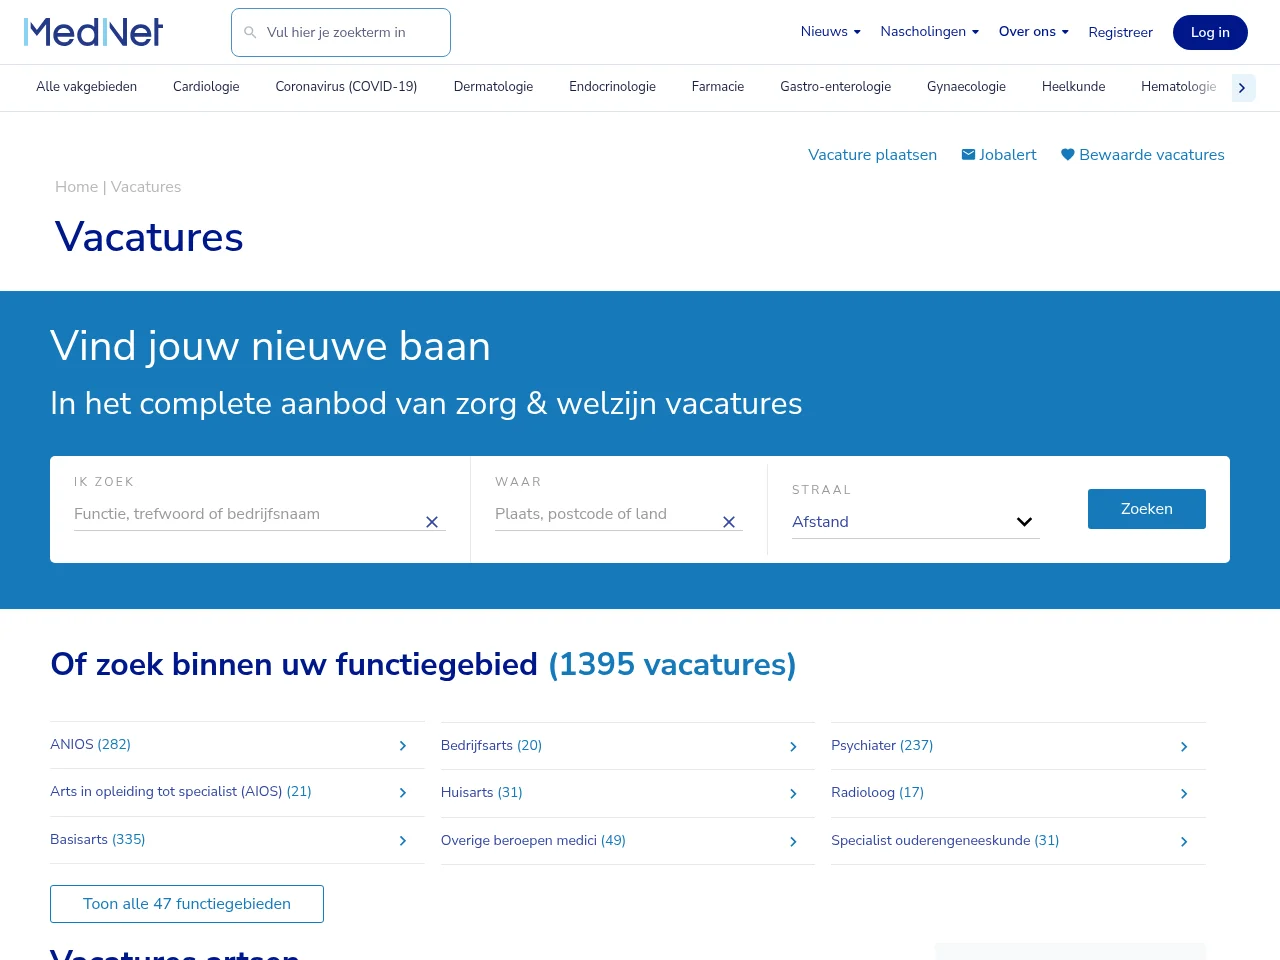Click Vacatures in the breadcrumb
The height and width of the screenshot is (960, 1280).
[146, 187]
